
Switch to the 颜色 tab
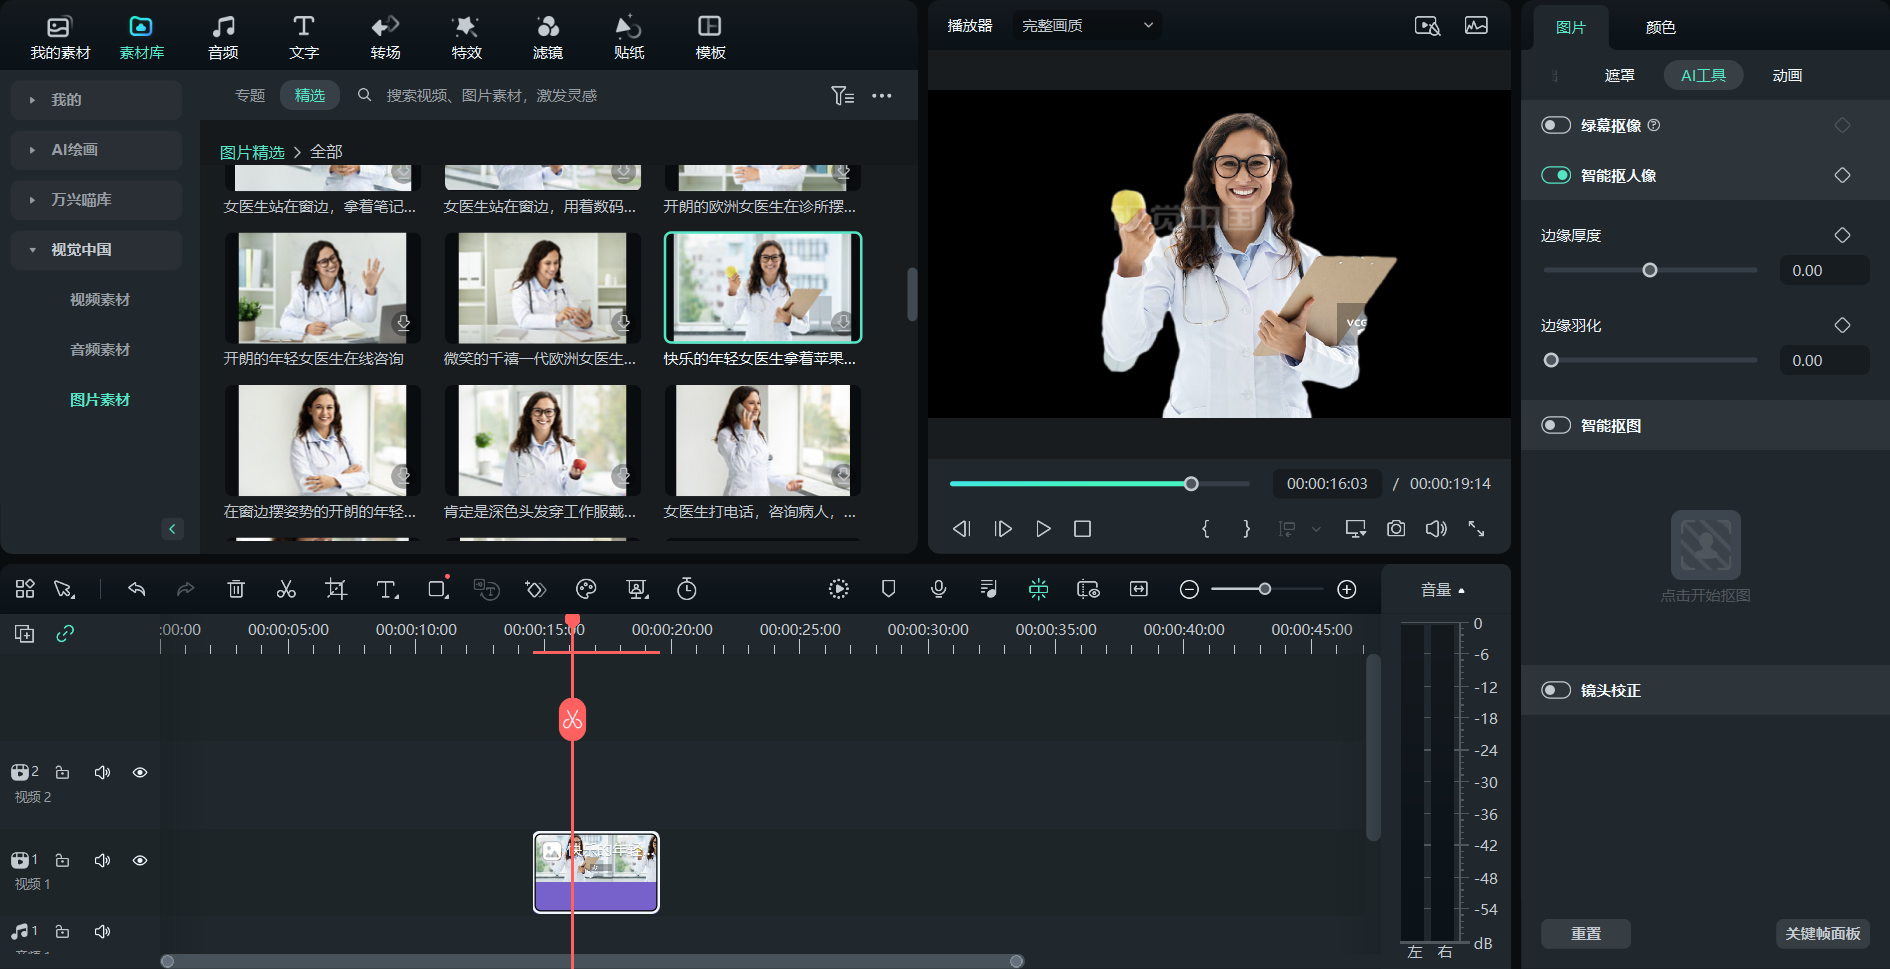tap(1660, 27)
